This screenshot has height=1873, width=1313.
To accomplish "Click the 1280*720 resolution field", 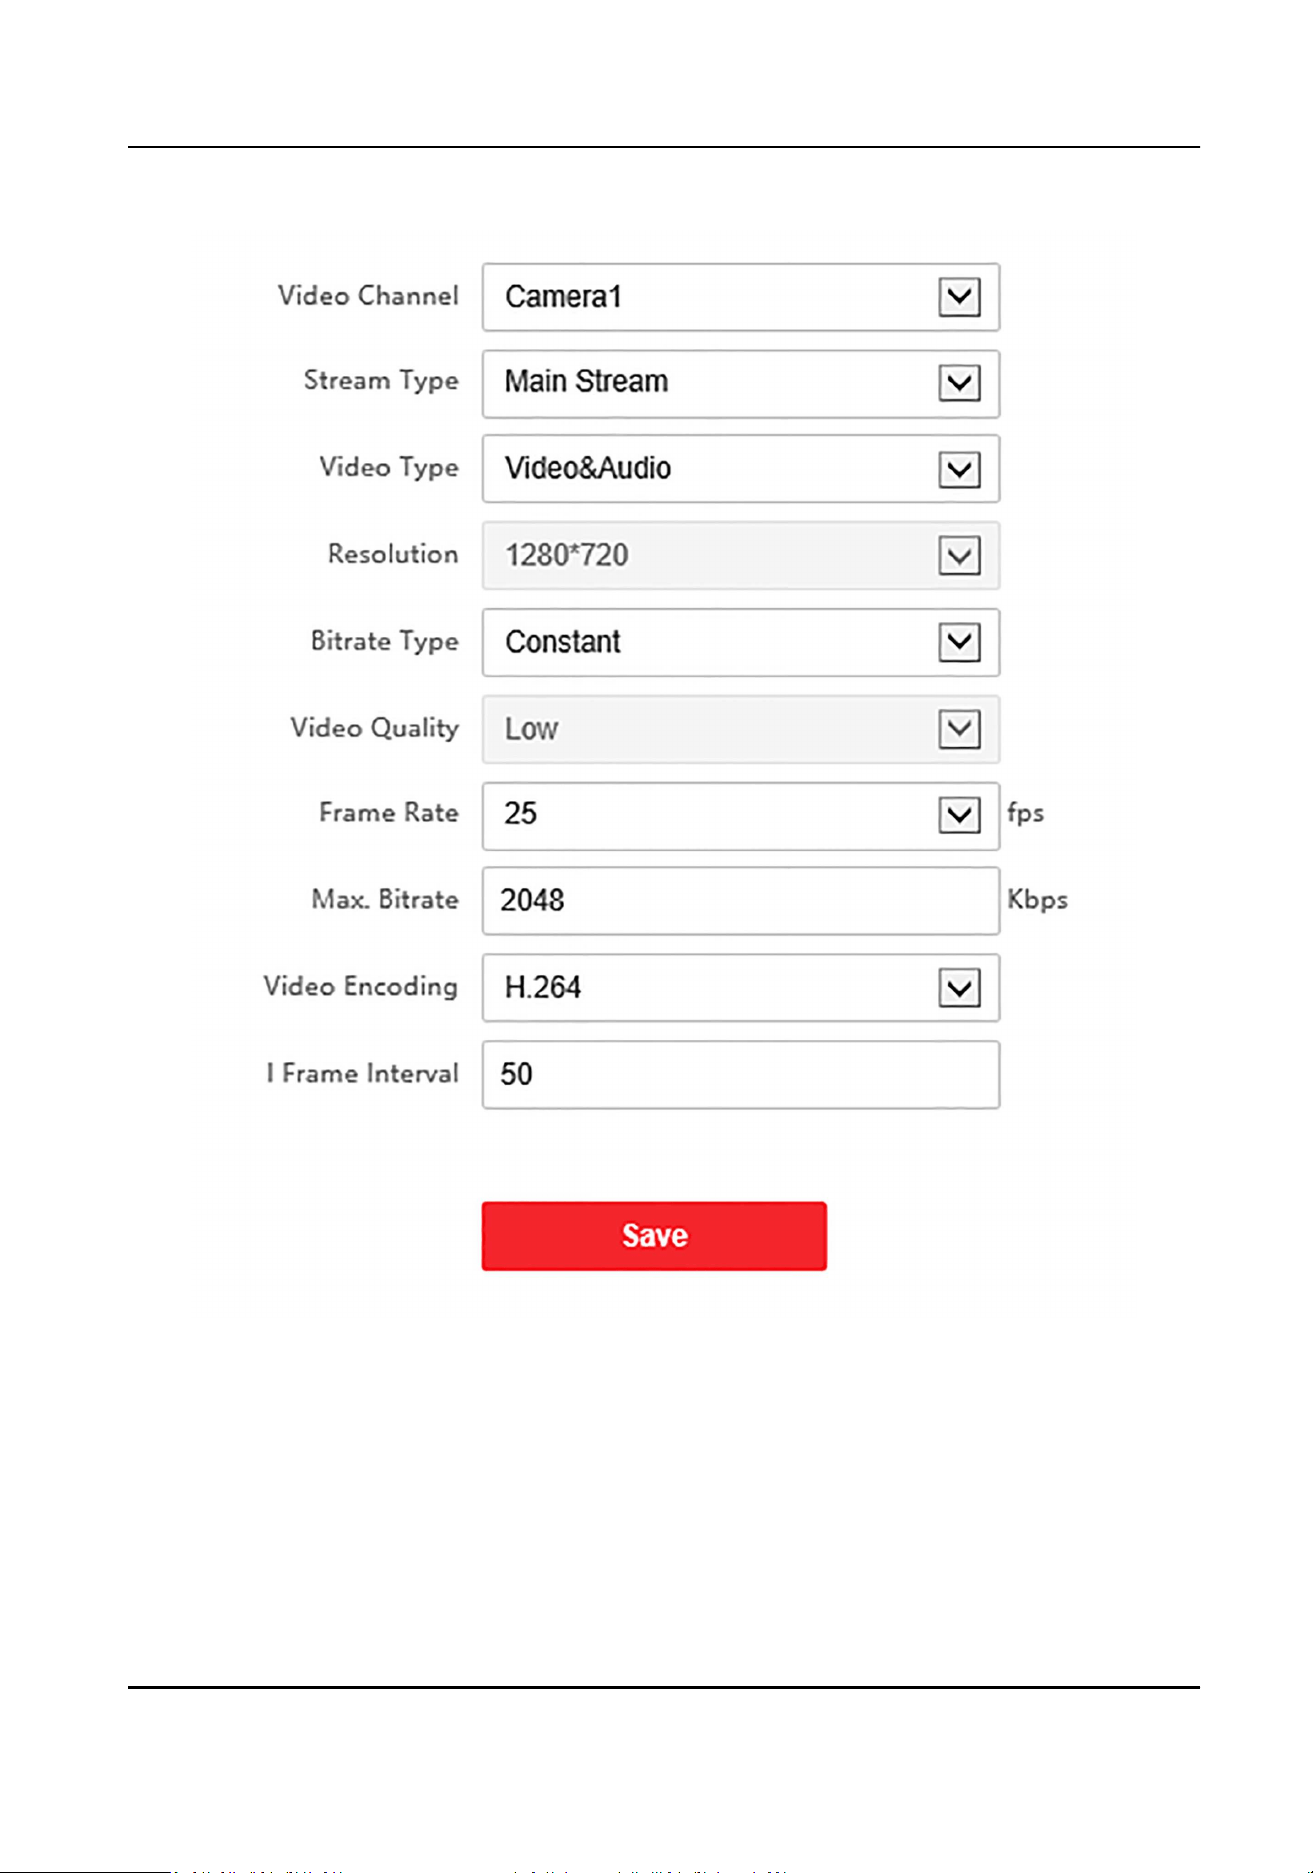I will [x=741, y=556].
